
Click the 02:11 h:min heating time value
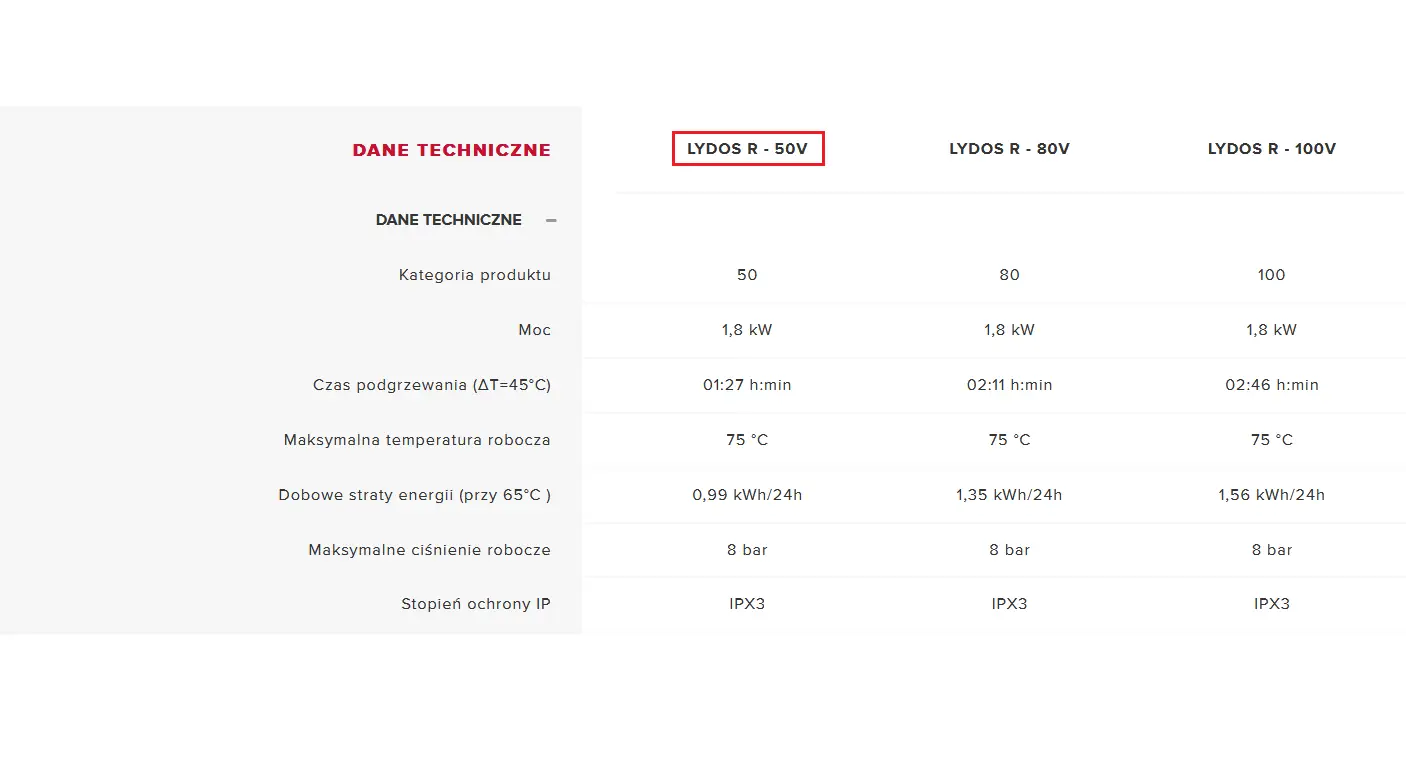[1009, 385]
